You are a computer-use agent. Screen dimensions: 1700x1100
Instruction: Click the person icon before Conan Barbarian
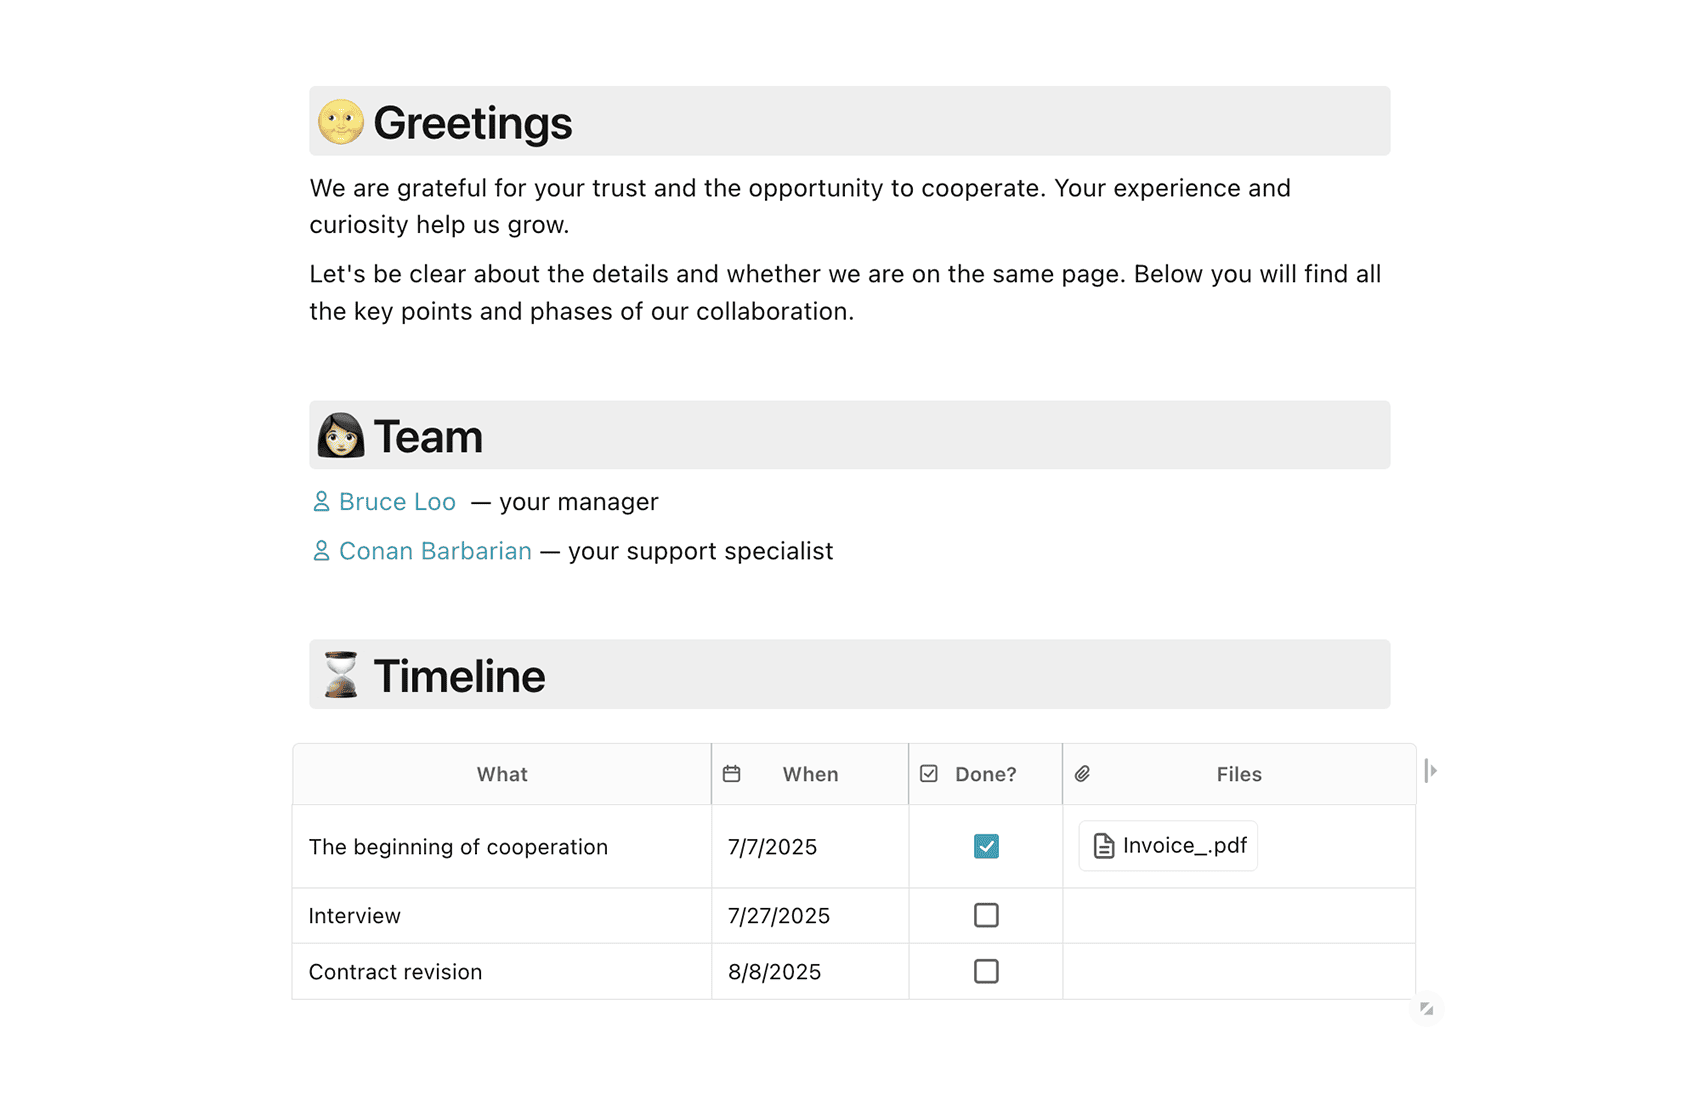[321, 551]
